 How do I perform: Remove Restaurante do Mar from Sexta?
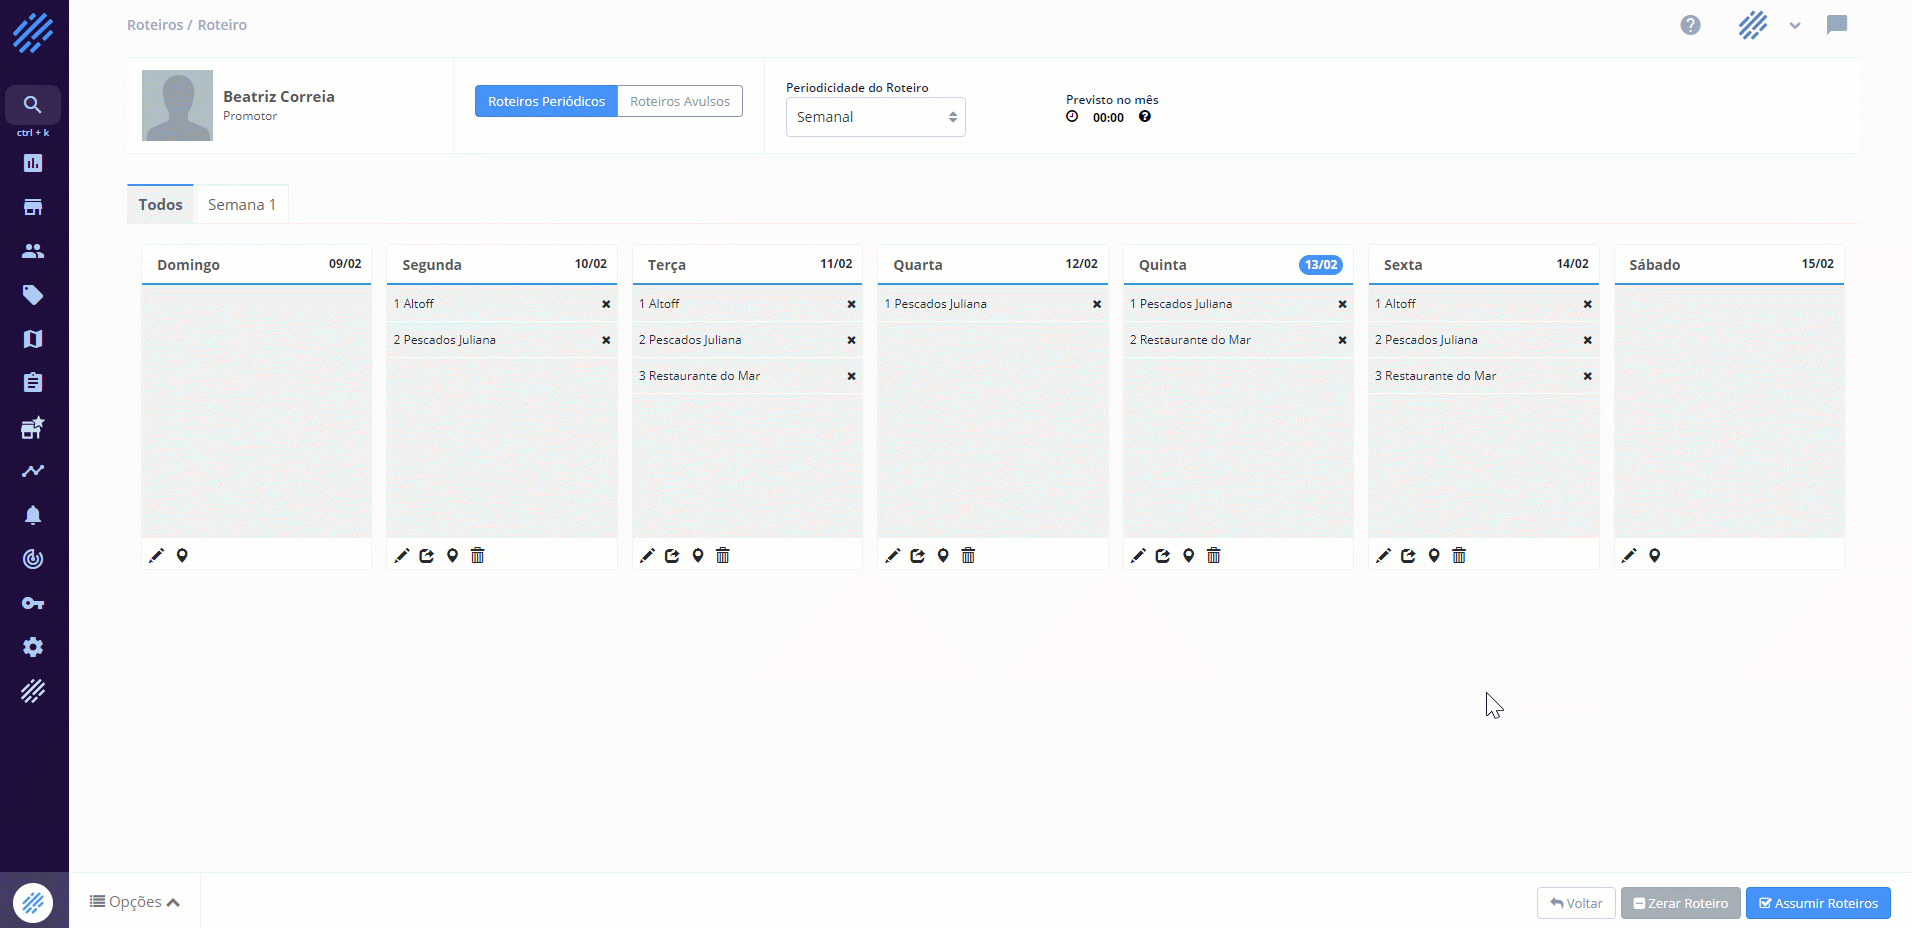pyautogui.click(x=1587, y=376)
